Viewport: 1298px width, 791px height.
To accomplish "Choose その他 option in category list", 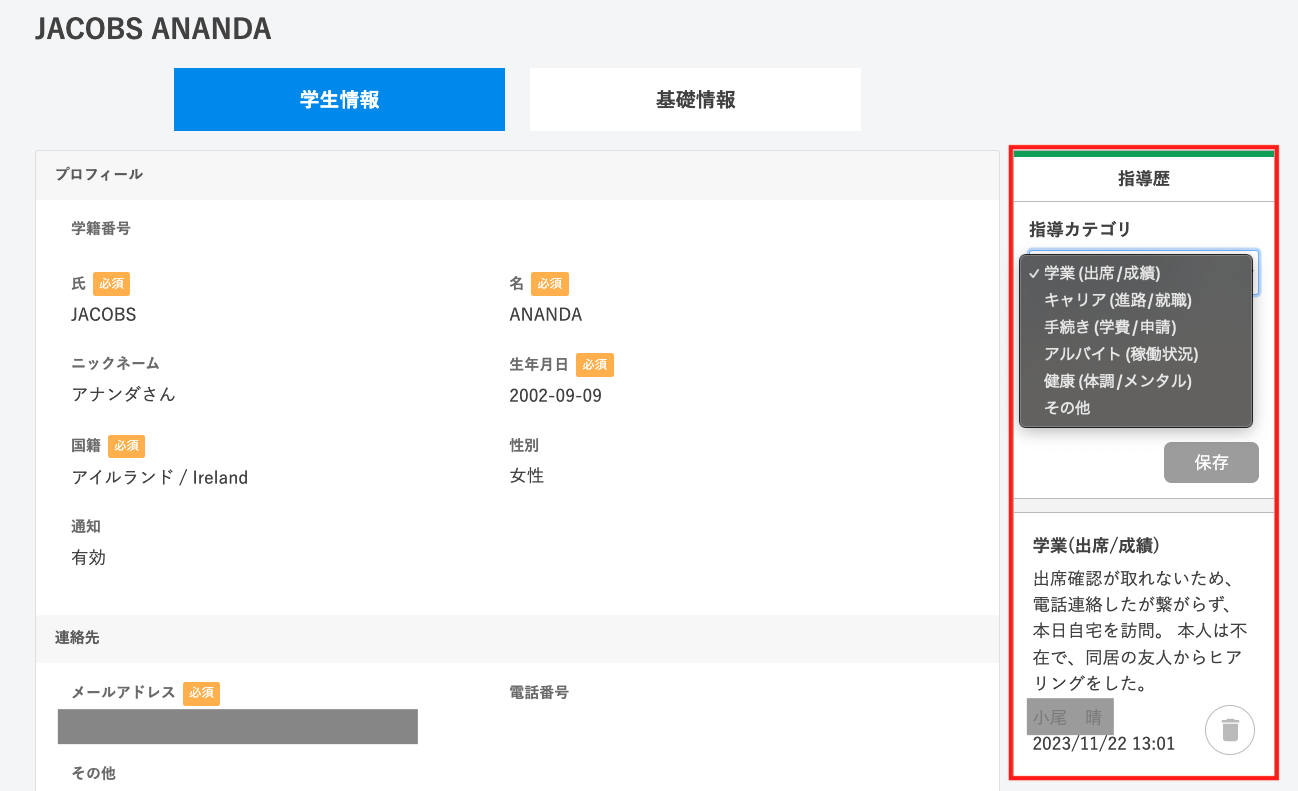I will click(1135, 408).
